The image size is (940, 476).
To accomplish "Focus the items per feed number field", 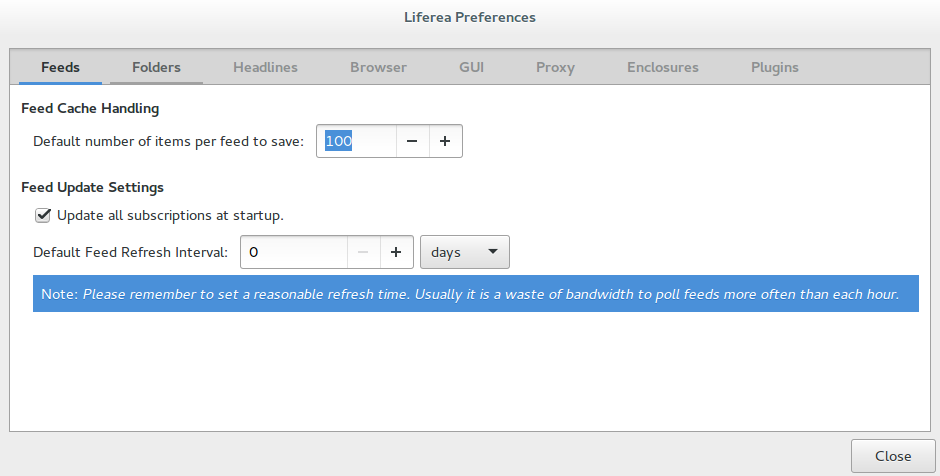I will pos(357,141).
